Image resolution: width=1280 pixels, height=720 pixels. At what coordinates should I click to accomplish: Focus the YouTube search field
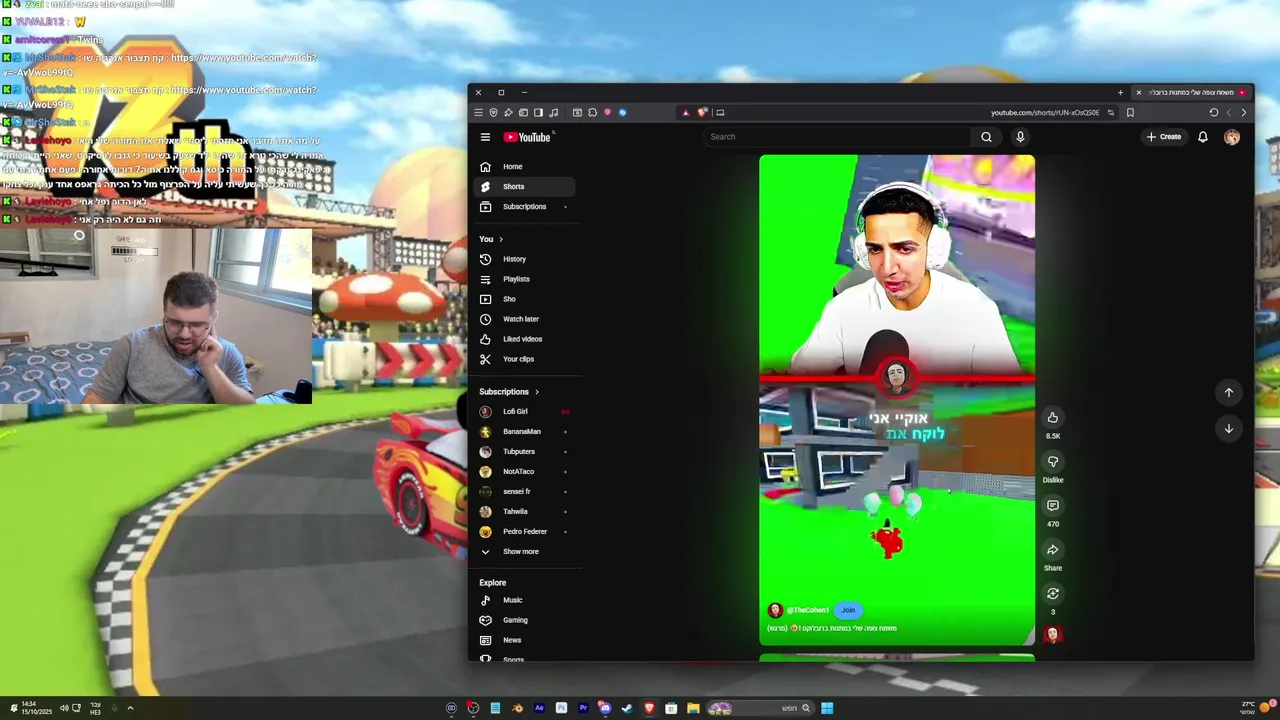click(837, 137)
